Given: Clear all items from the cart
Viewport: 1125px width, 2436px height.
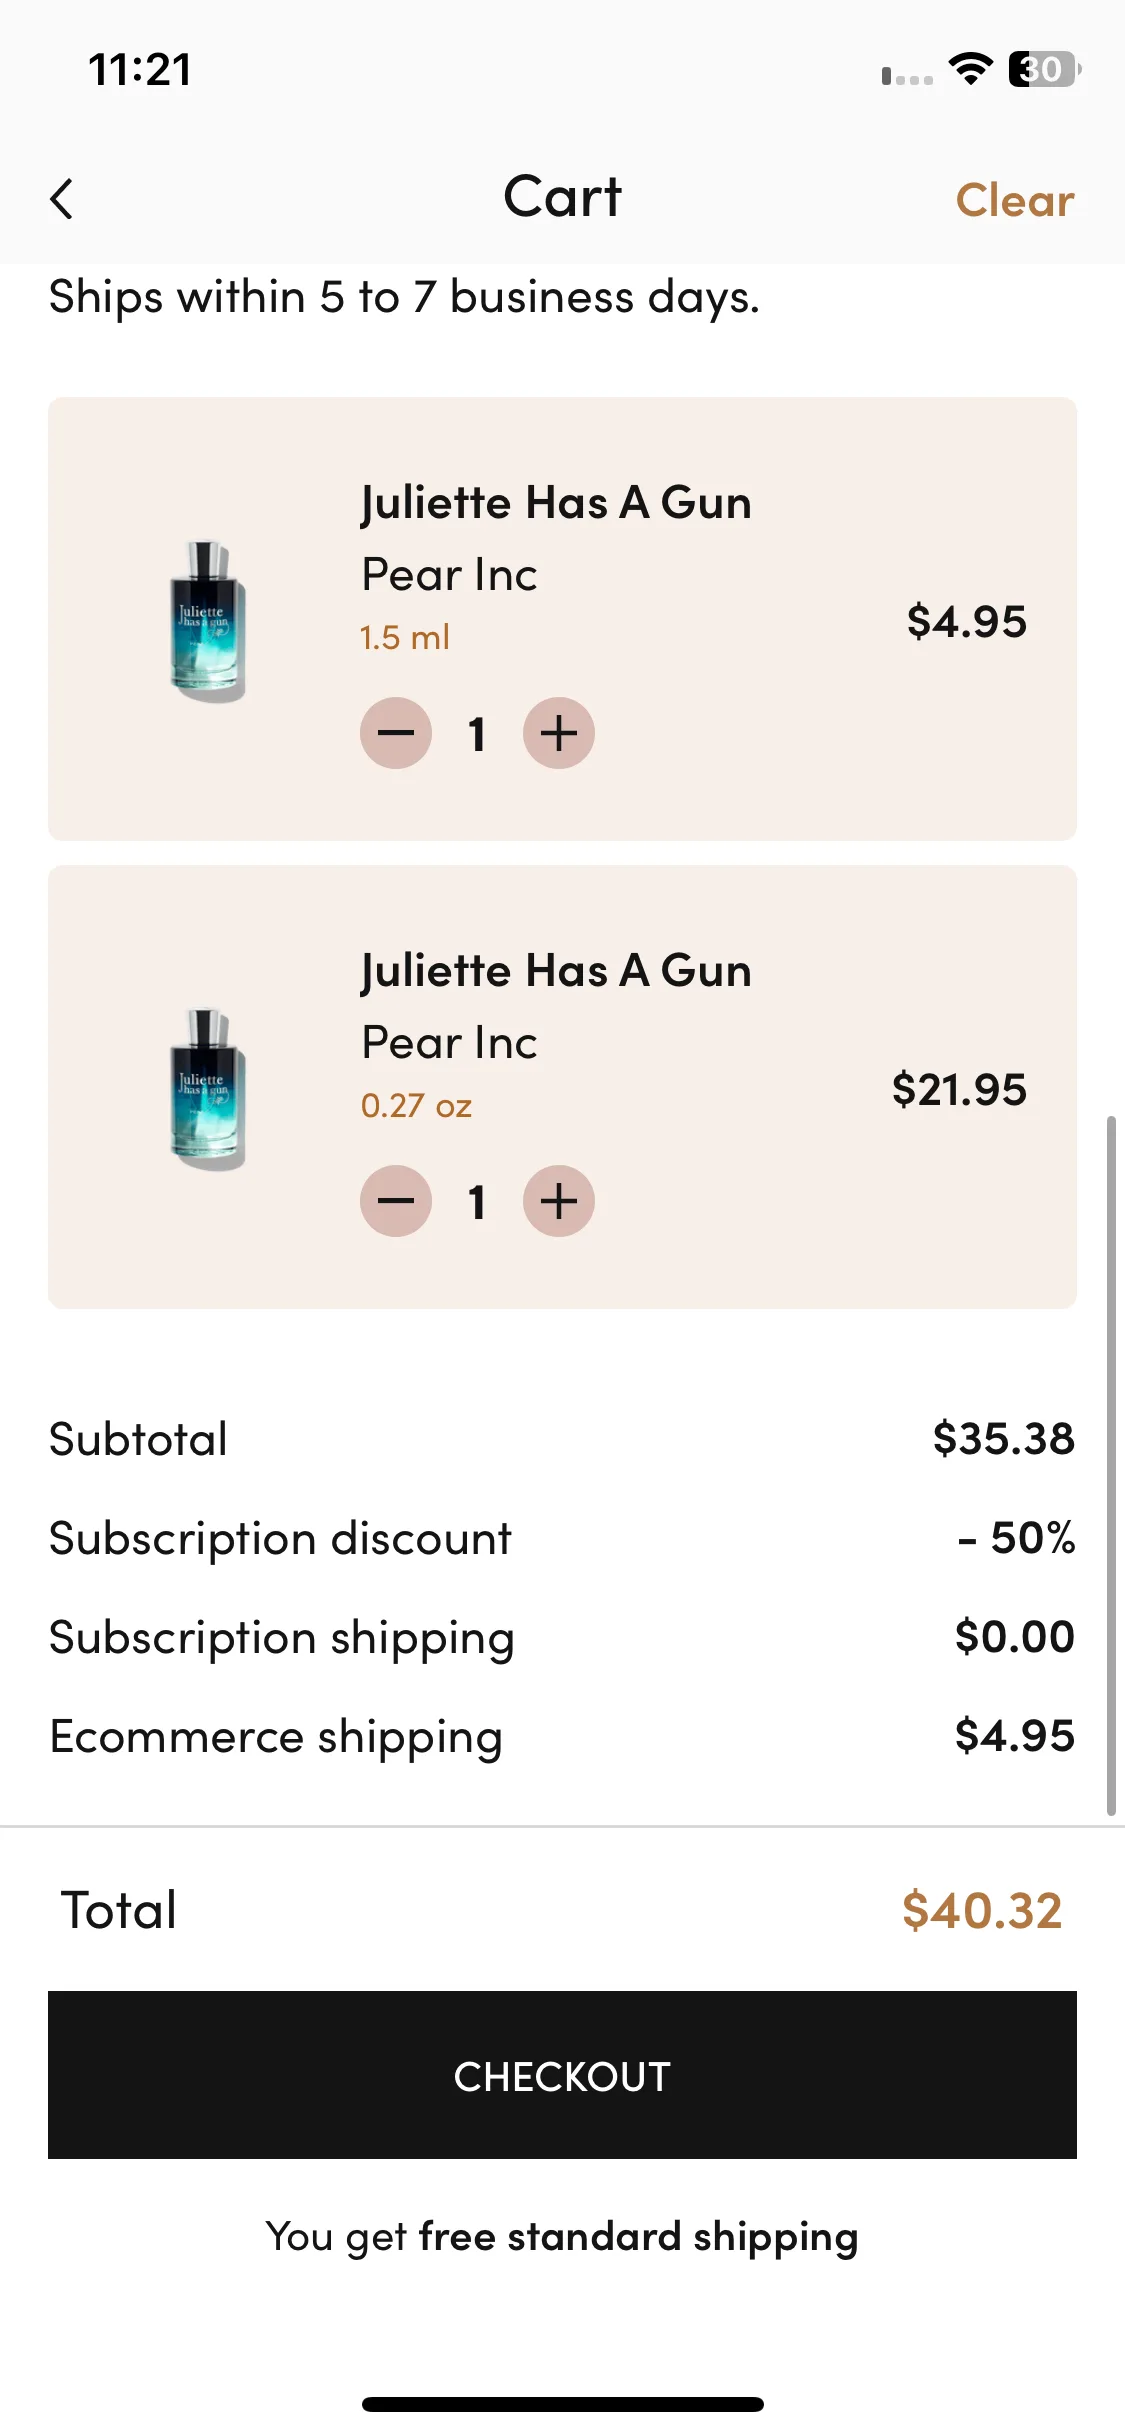Looking at the screenshot, I should click(x=1015, y=201).
